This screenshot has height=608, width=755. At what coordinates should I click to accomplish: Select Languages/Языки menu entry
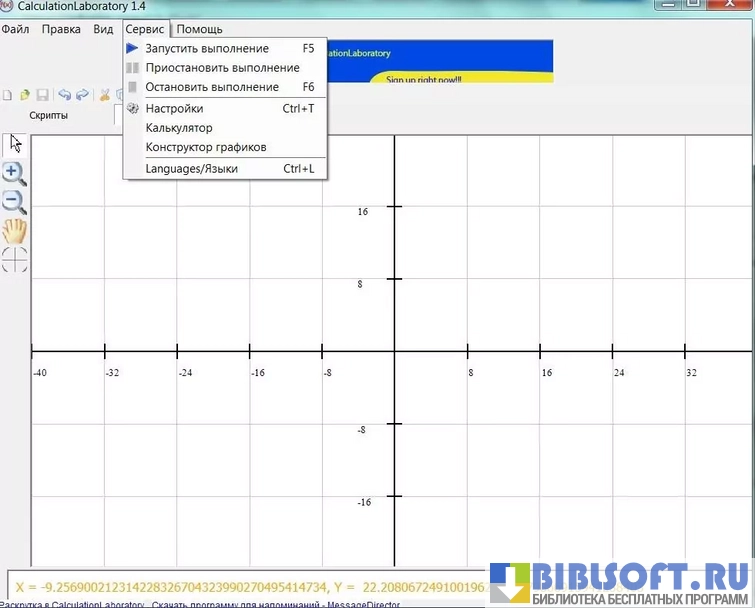point(192,169)
